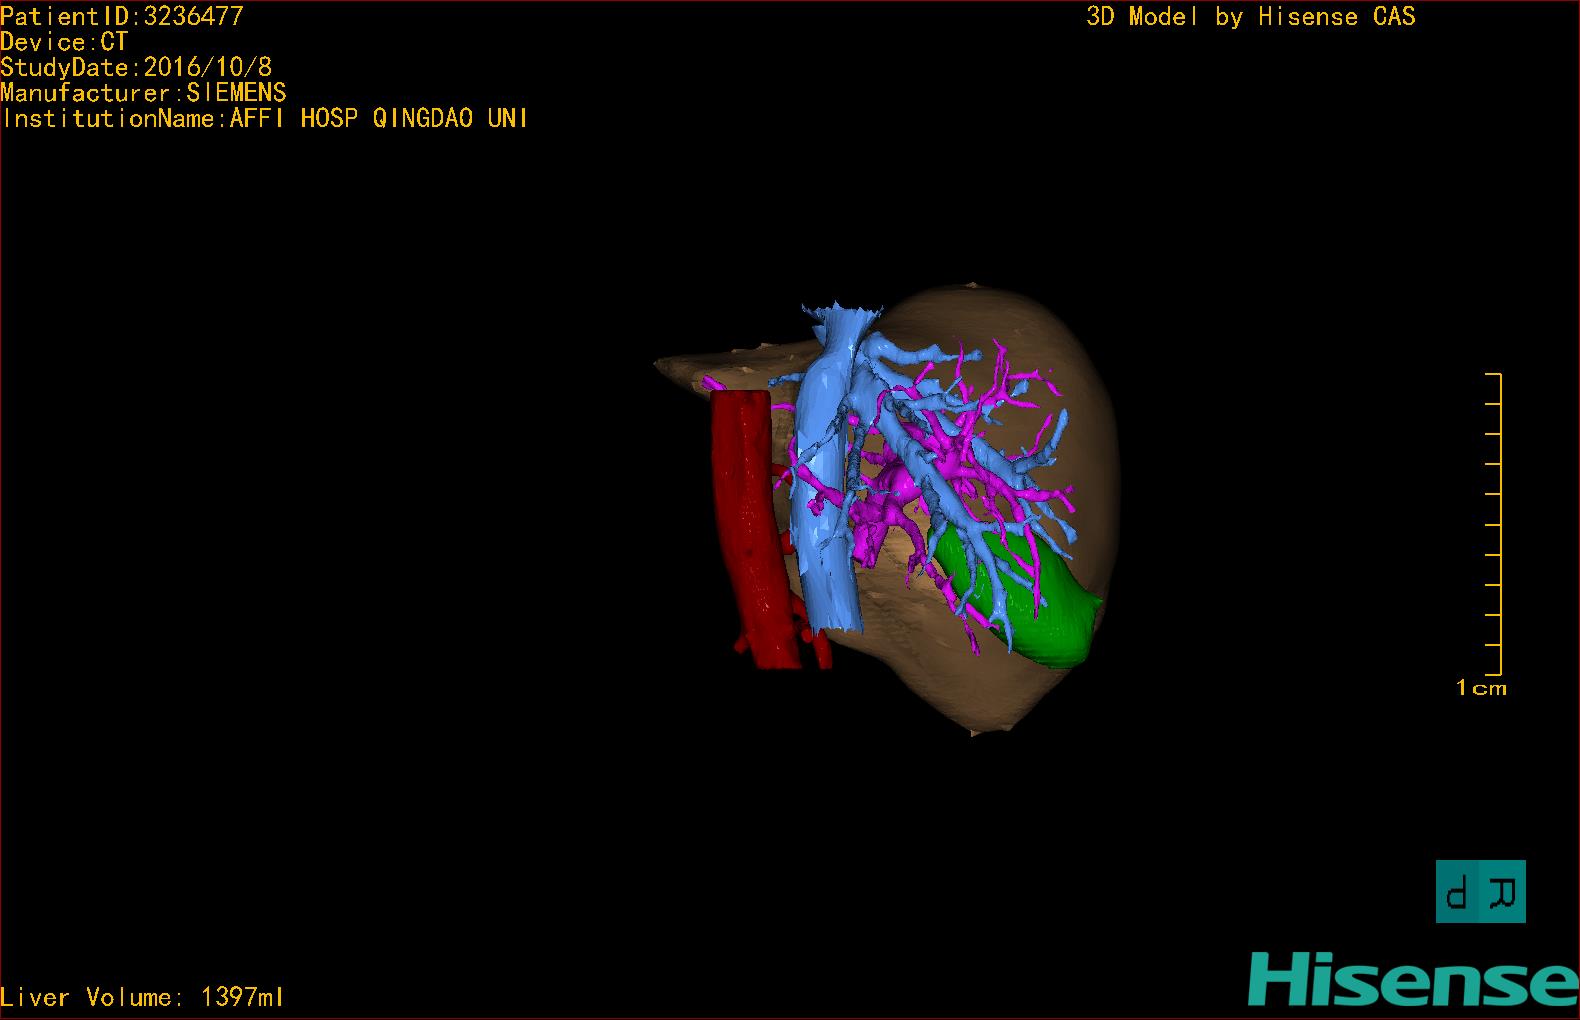Screen dimensions: 1580x1020
Task: Click the vertical scale ruler
Action: [x=1493, y=524]
